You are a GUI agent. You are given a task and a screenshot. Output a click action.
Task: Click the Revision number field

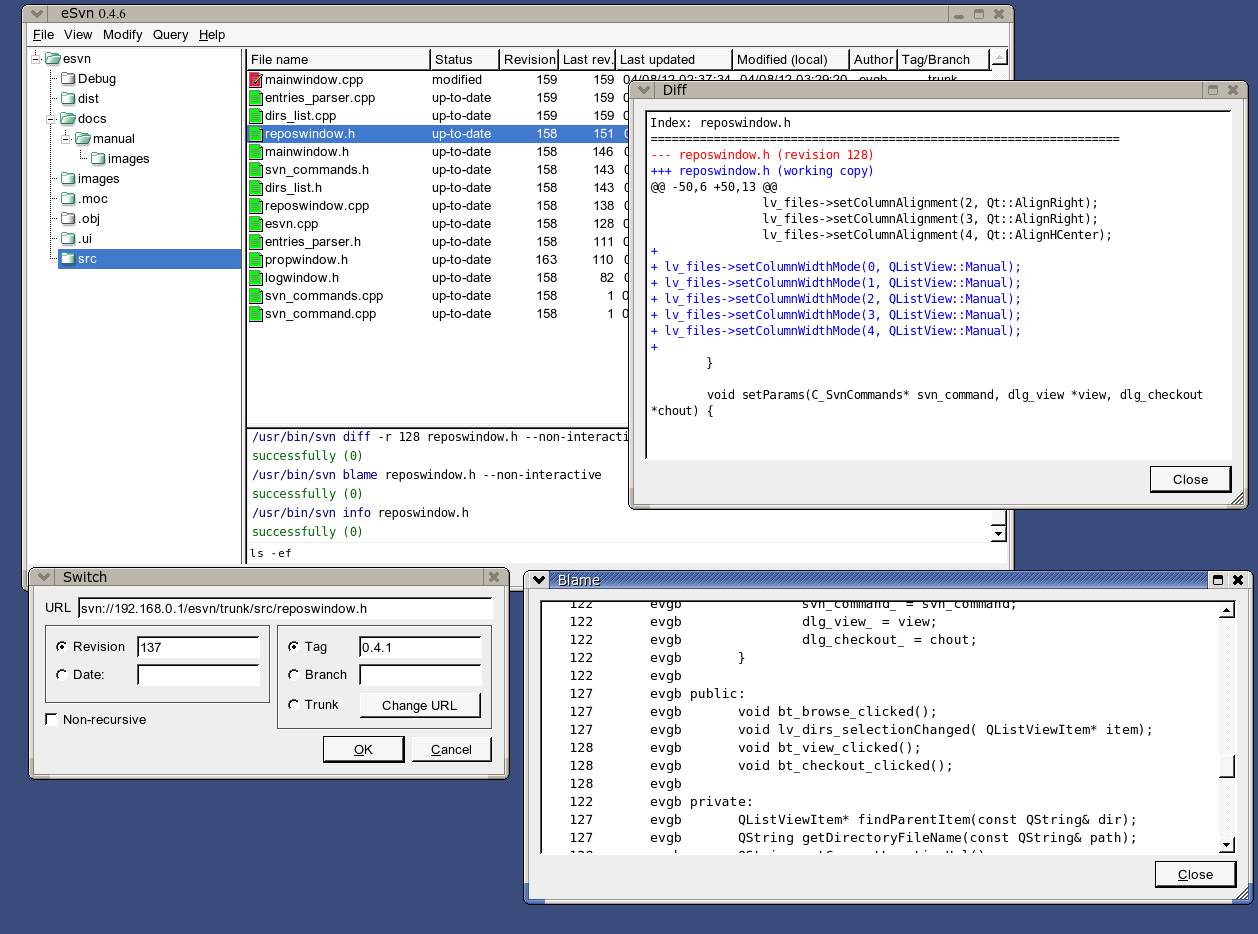(x=198, y=647)
